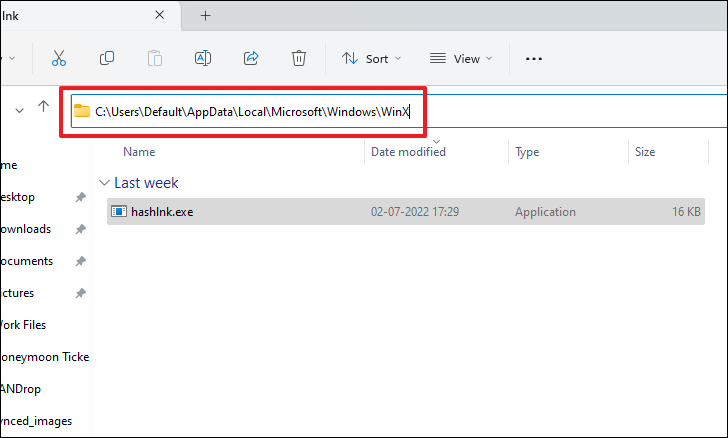Click the Rename icon in toolbar
This screenshot has width=728, height=438.
tap(203, 59)
